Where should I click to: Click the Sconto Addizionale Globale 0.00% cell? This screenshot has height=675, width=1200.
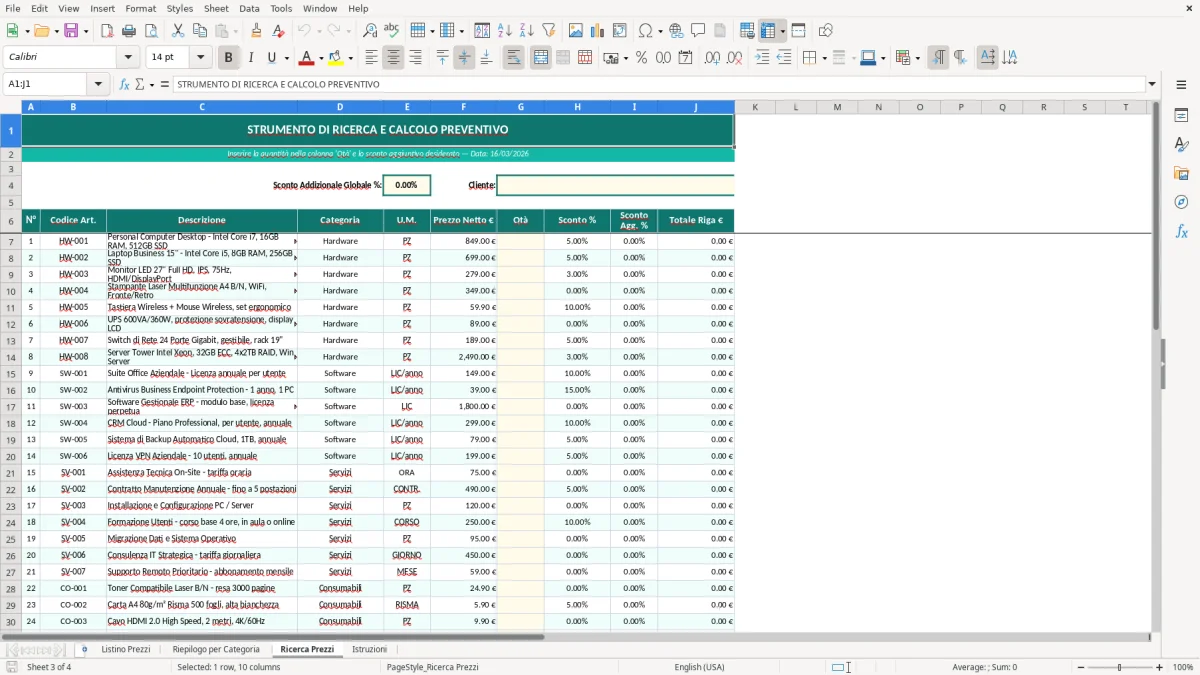click(406, 185)
